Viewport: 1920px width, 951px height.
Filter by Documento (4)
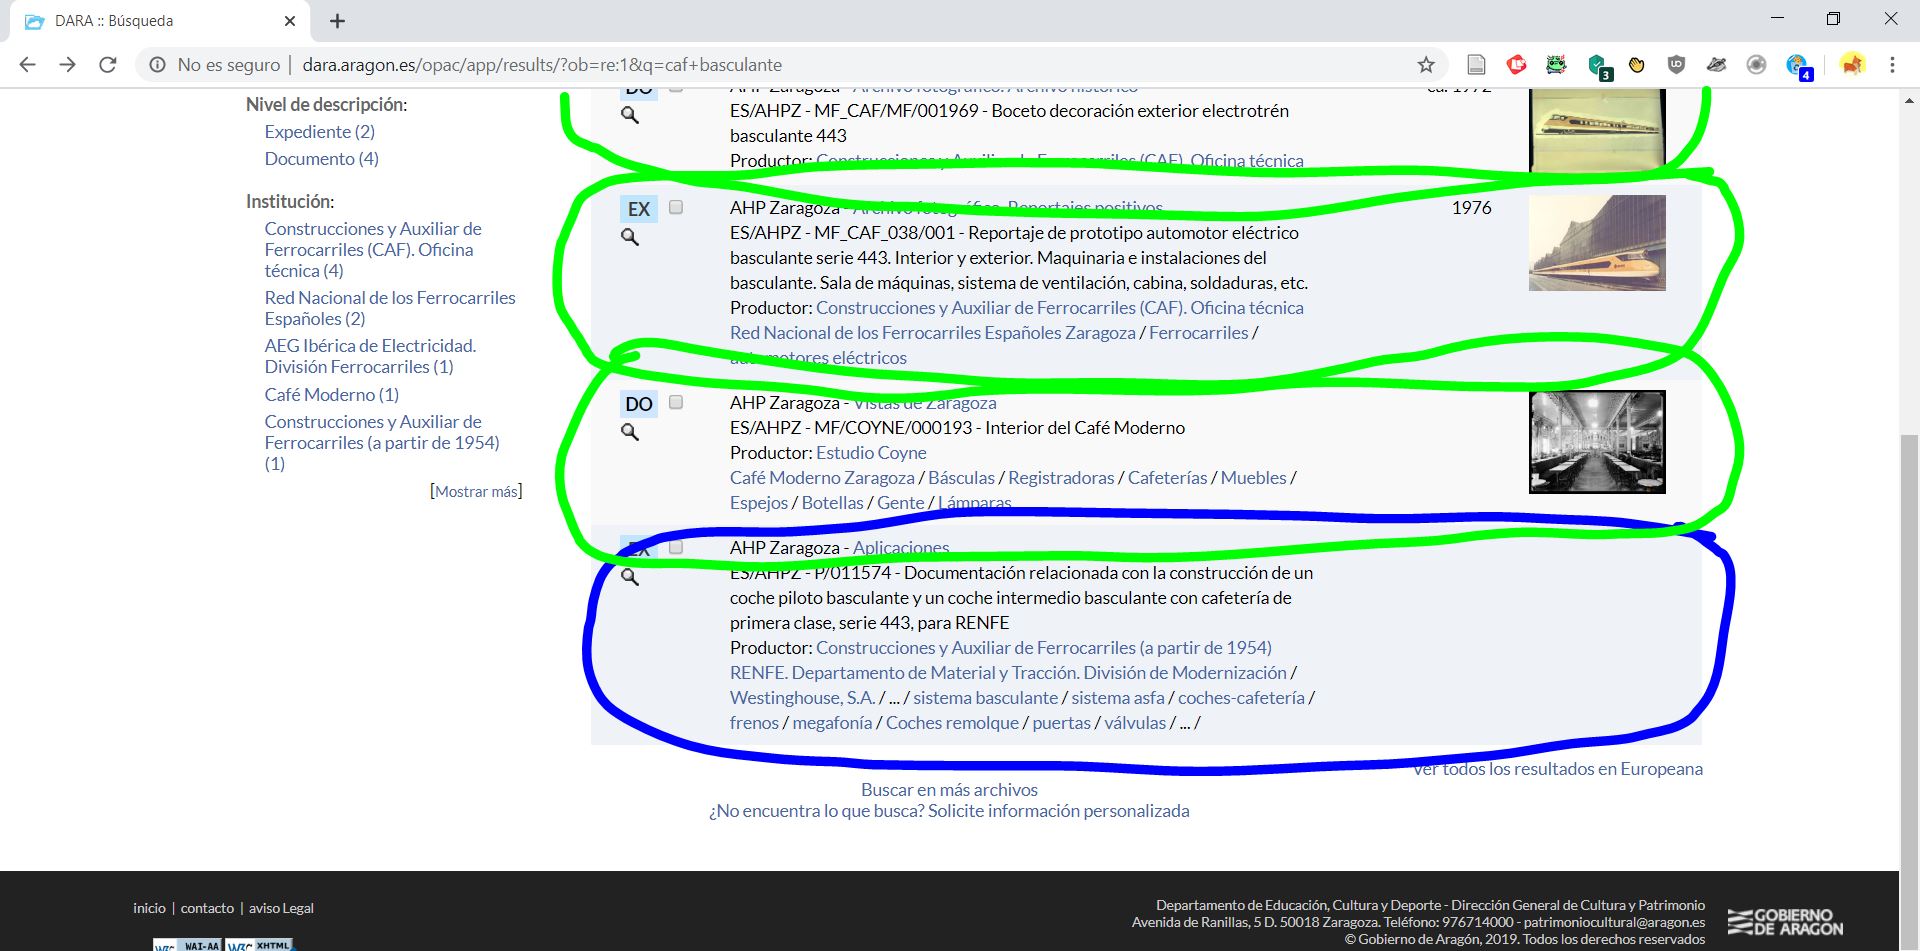pos(322,159)
